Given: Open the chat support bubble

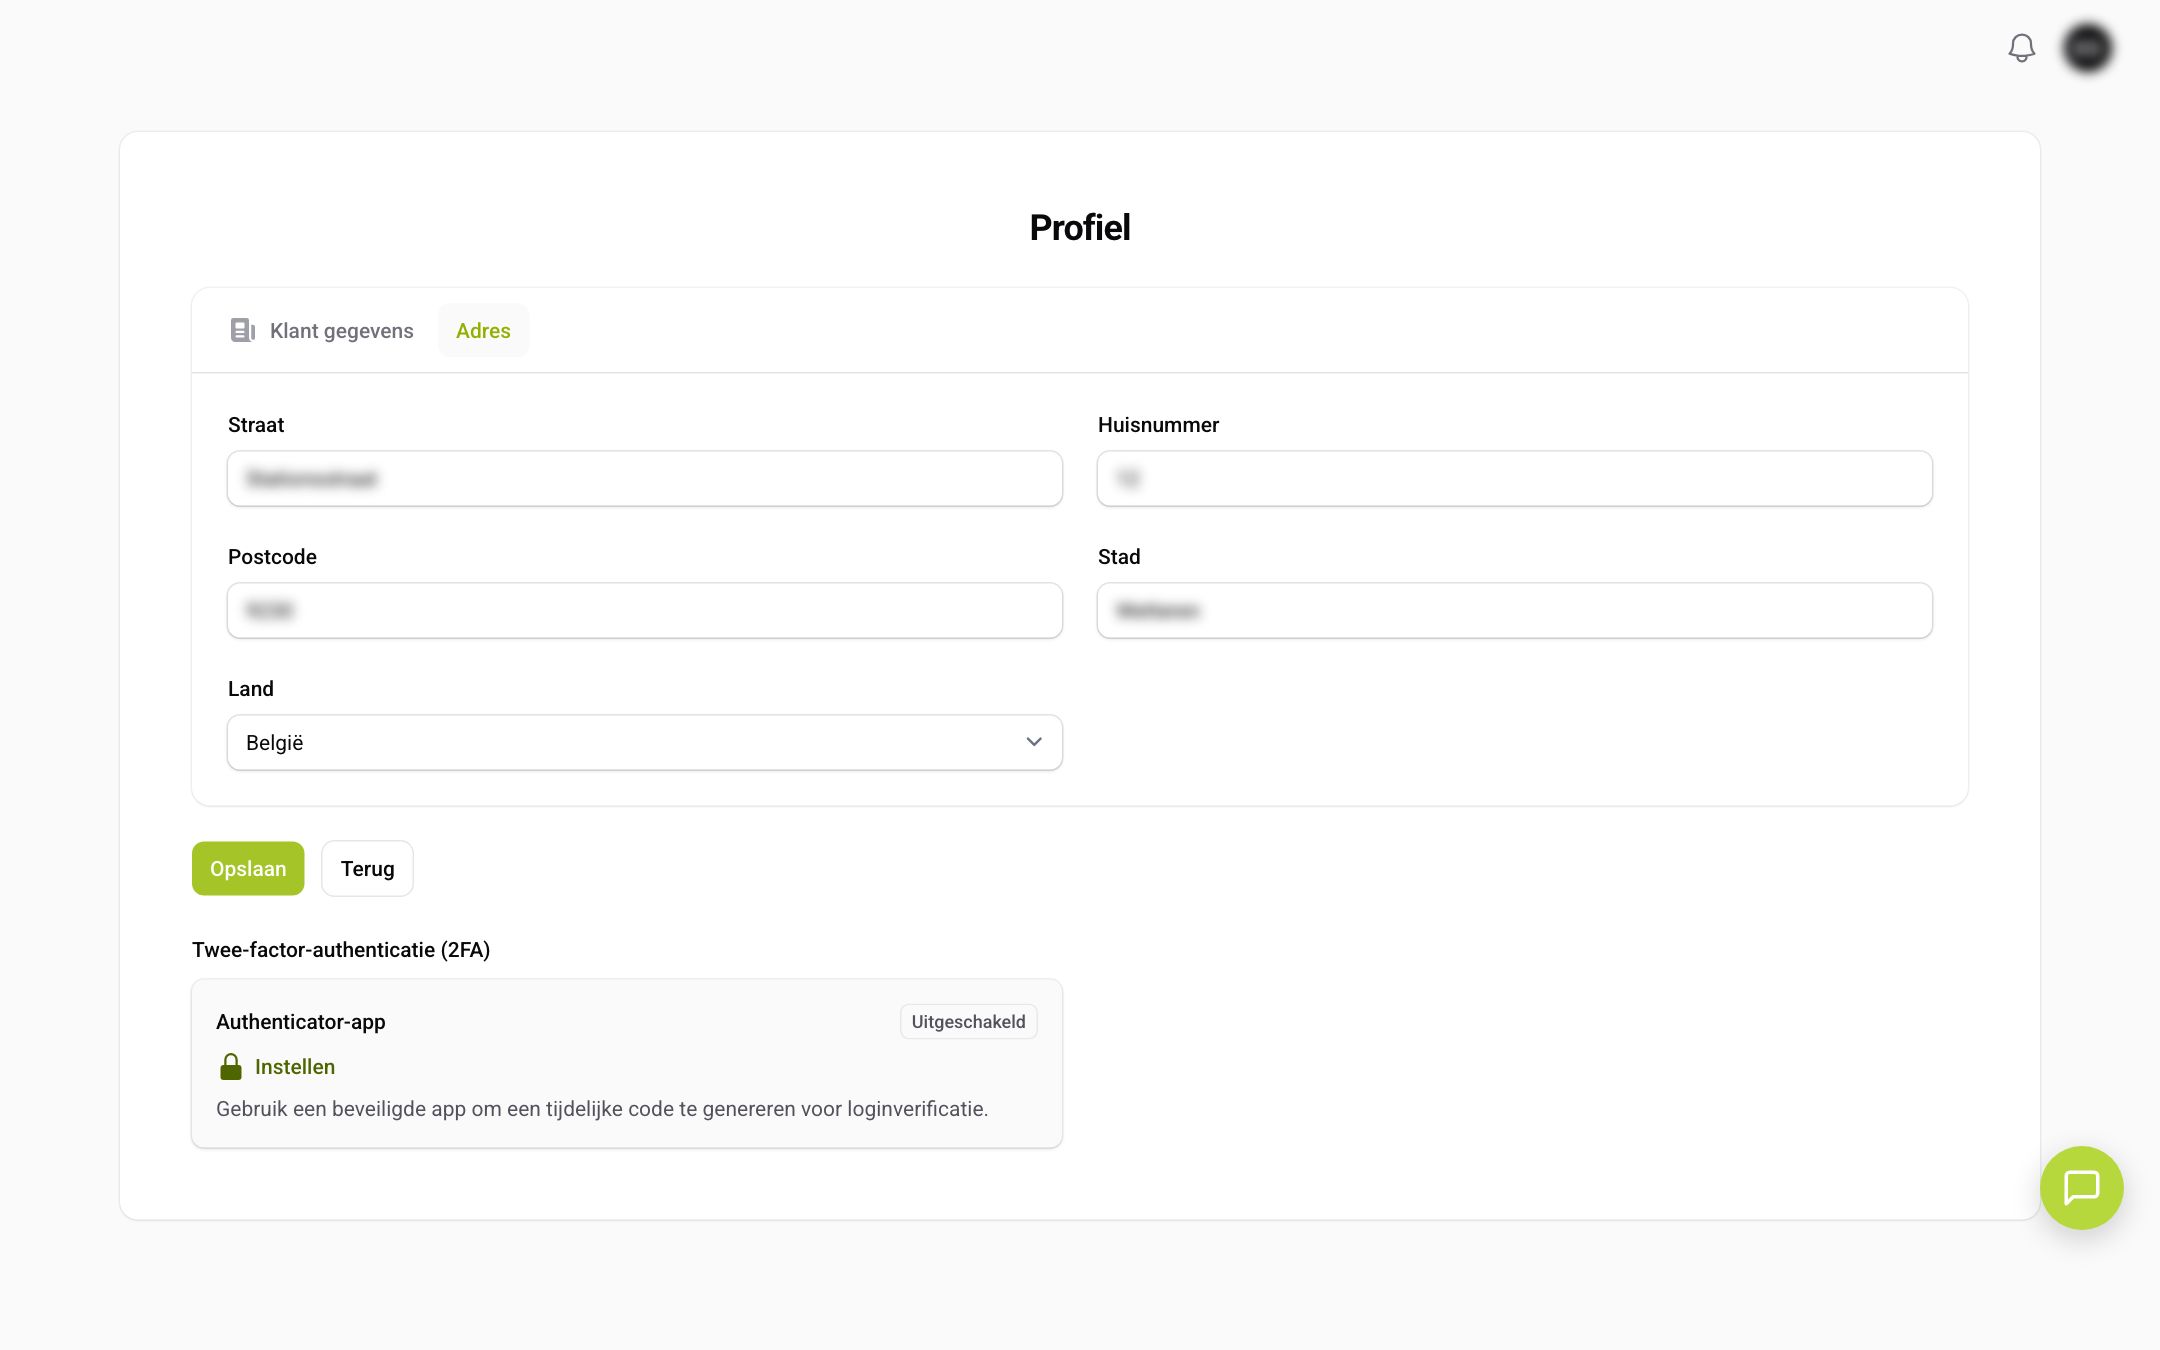Looking at the screenshot, I should (2081, 1187).
